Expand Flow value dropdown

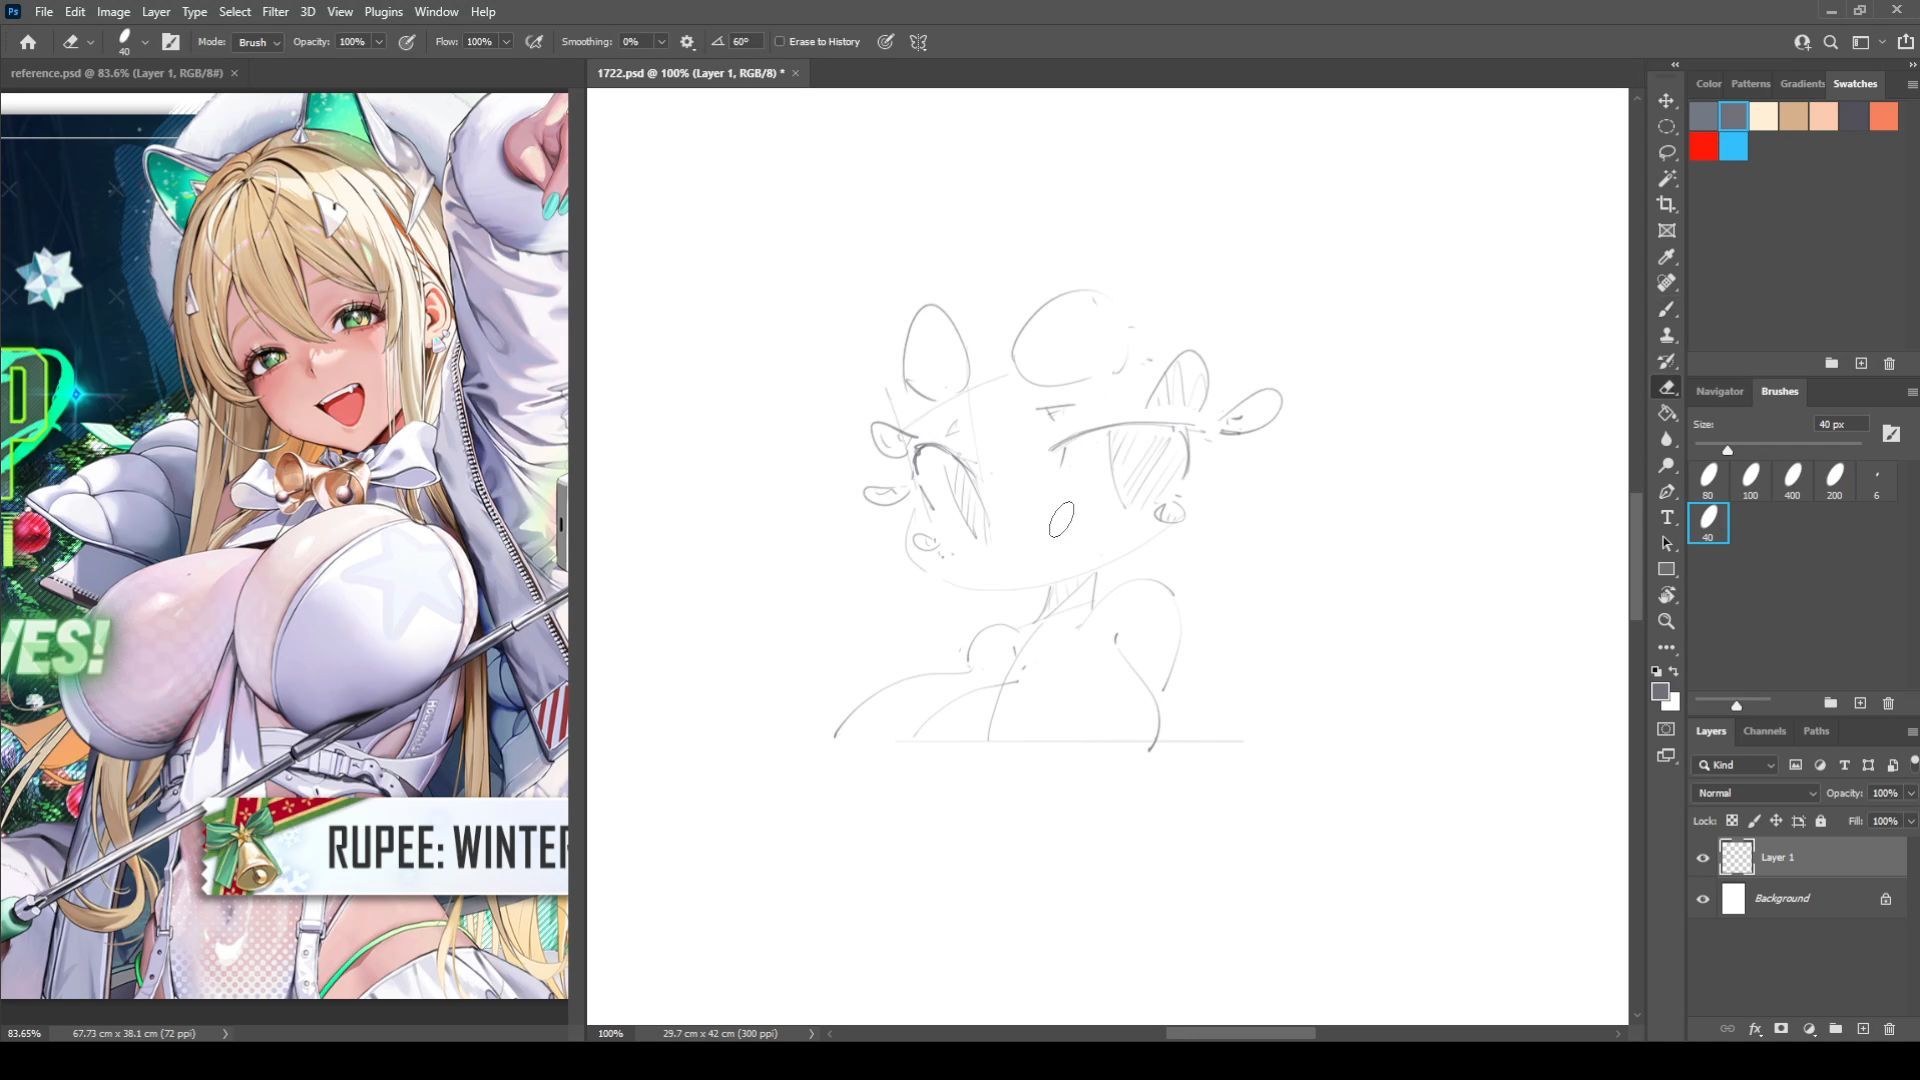click(x=506, y=42)
